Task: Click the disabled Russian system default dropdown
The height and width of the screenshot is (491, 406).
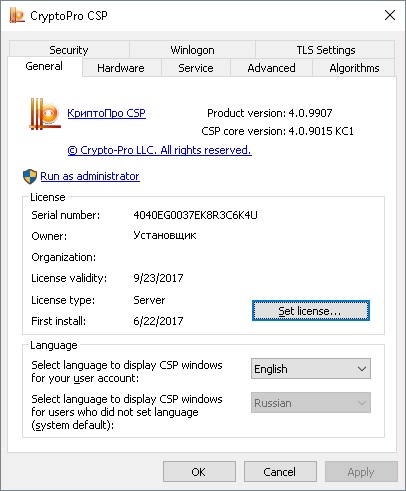Action: [311, 403]
